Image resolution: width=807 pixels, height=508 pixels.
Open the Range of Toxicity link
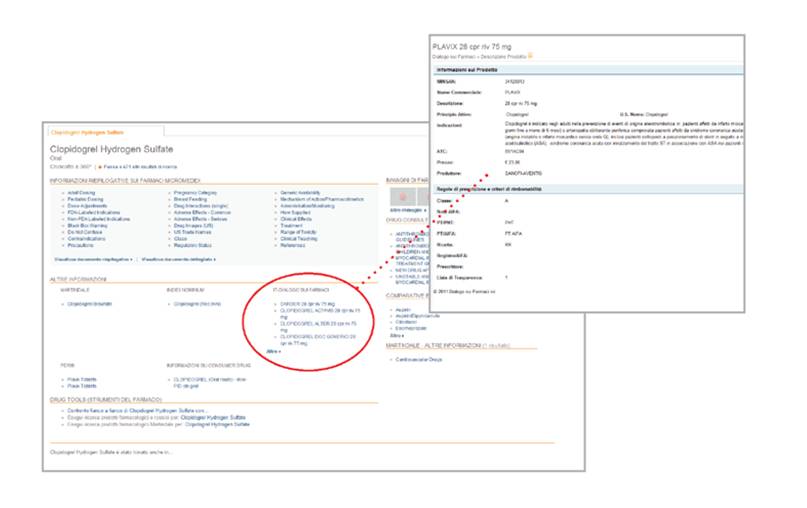pyautogui.click(x=299, y=232)
